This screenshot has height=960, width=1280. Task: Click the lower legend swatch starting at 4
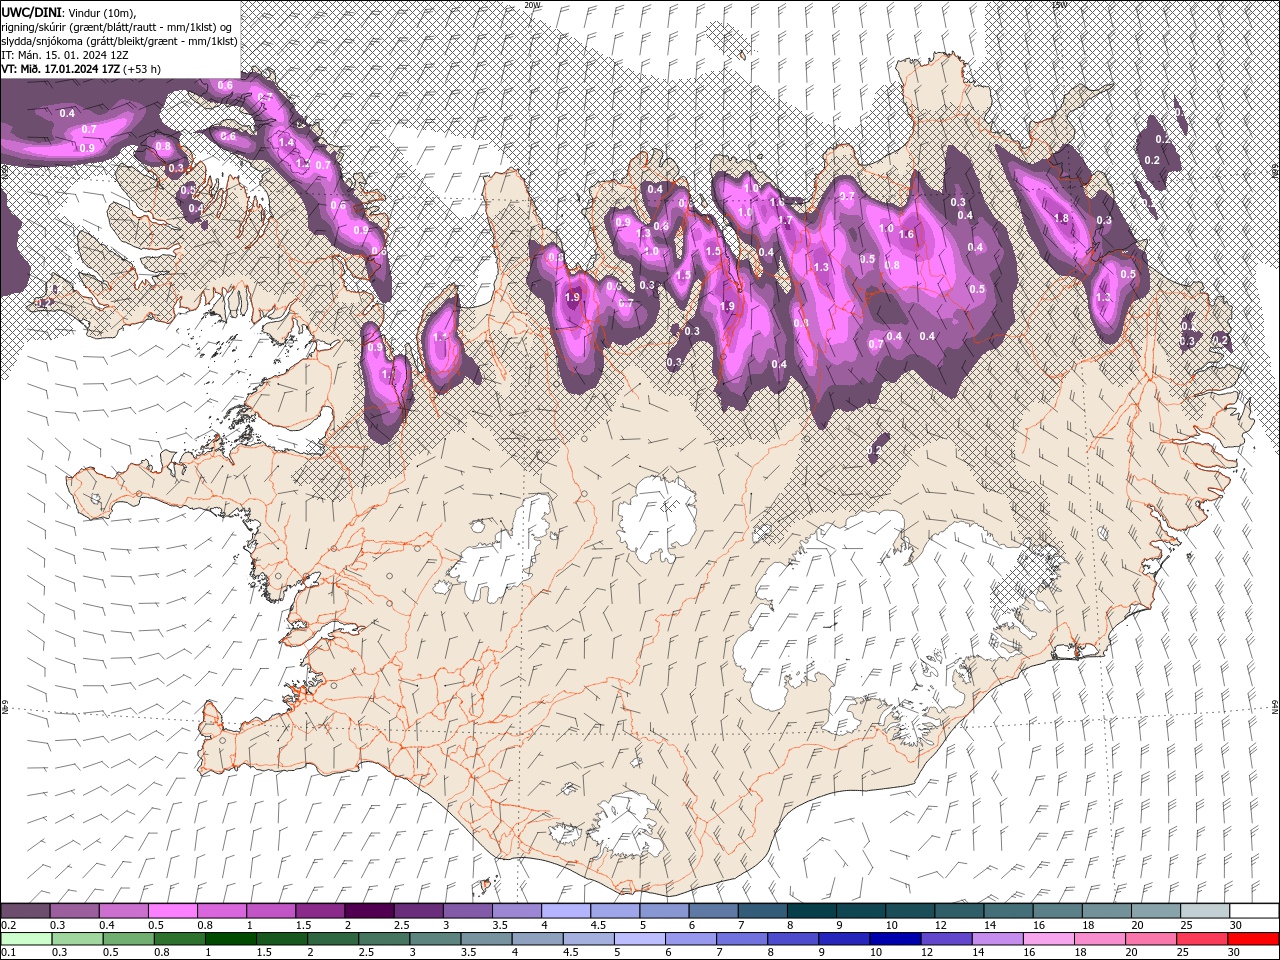(x=537, y=939)
